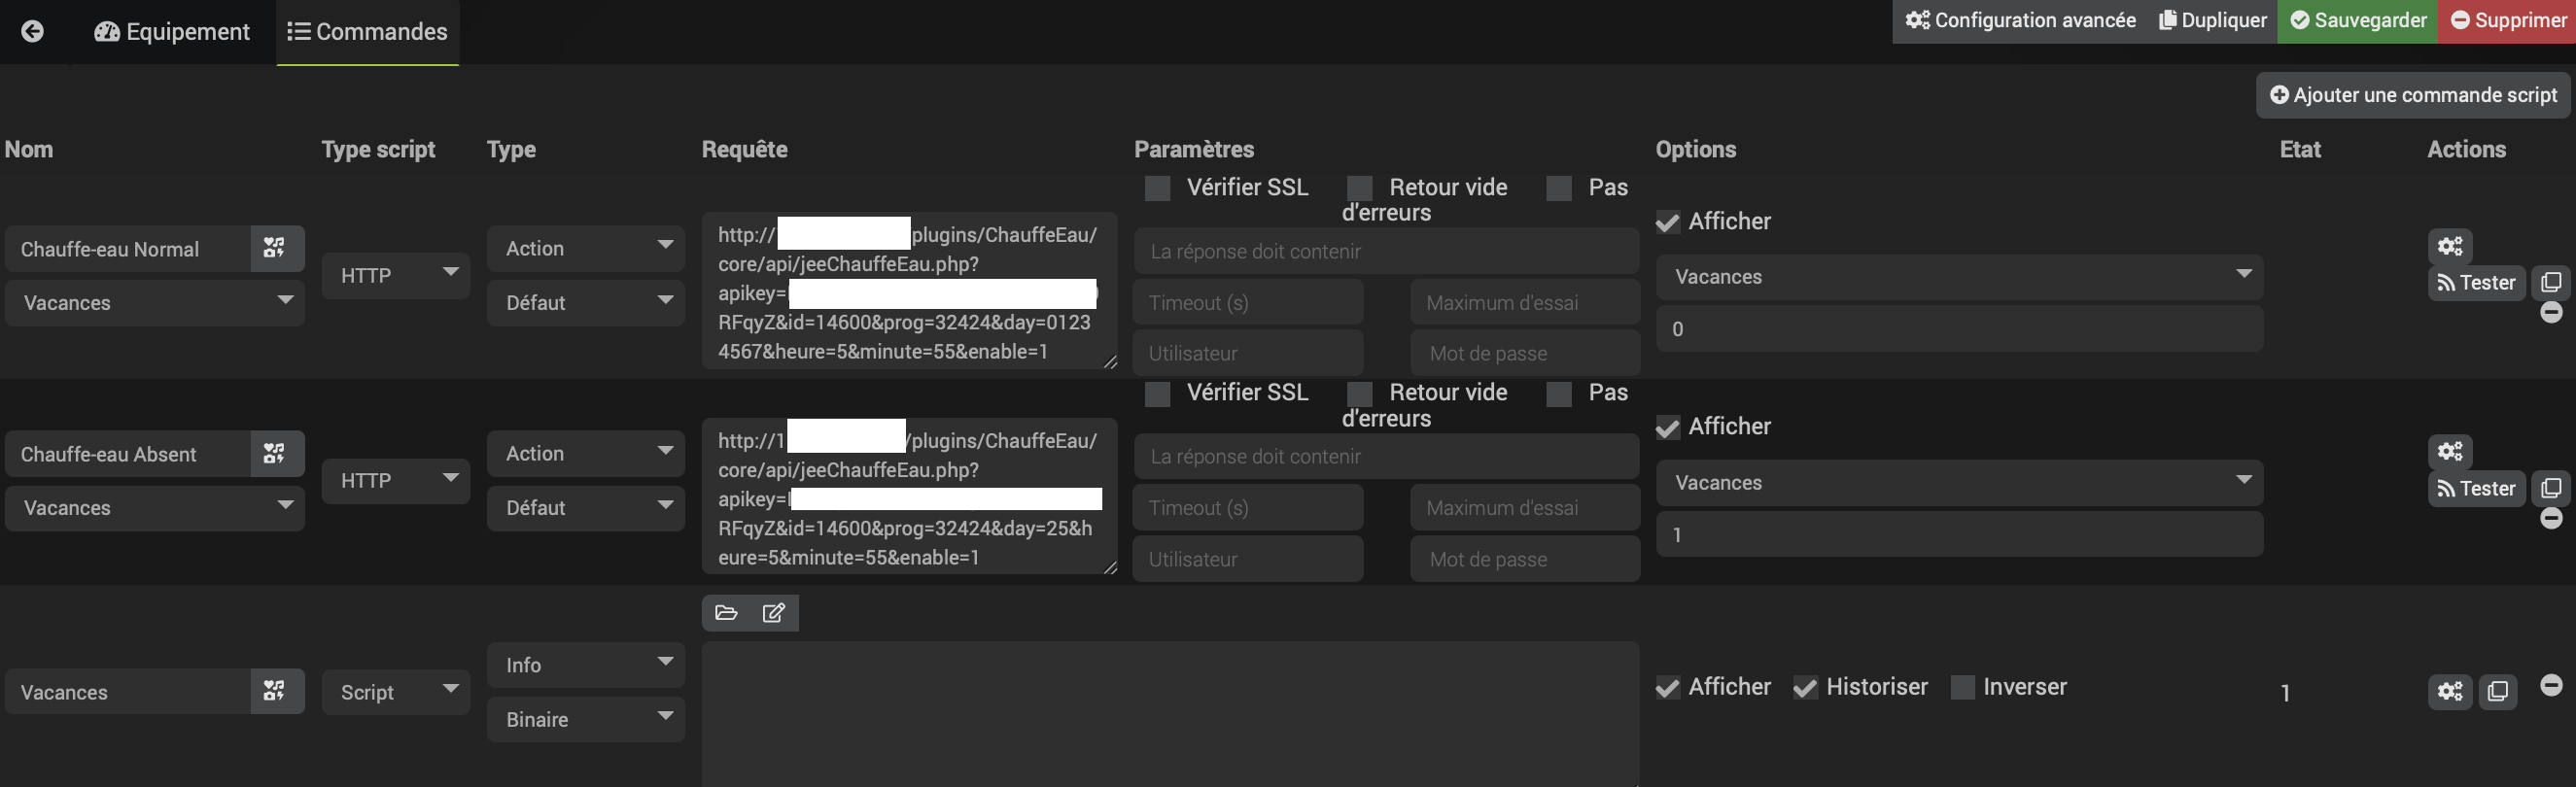The image size is (2576, 787).
Task: Open icon picker for Chauffe-eau Normal
Action: coord(275,248)
